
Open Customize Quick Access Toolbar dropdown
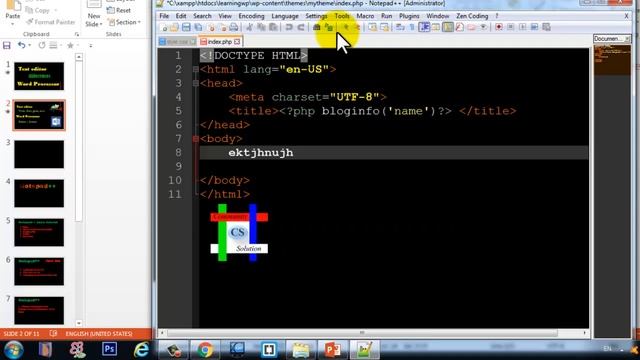(91, 46)
